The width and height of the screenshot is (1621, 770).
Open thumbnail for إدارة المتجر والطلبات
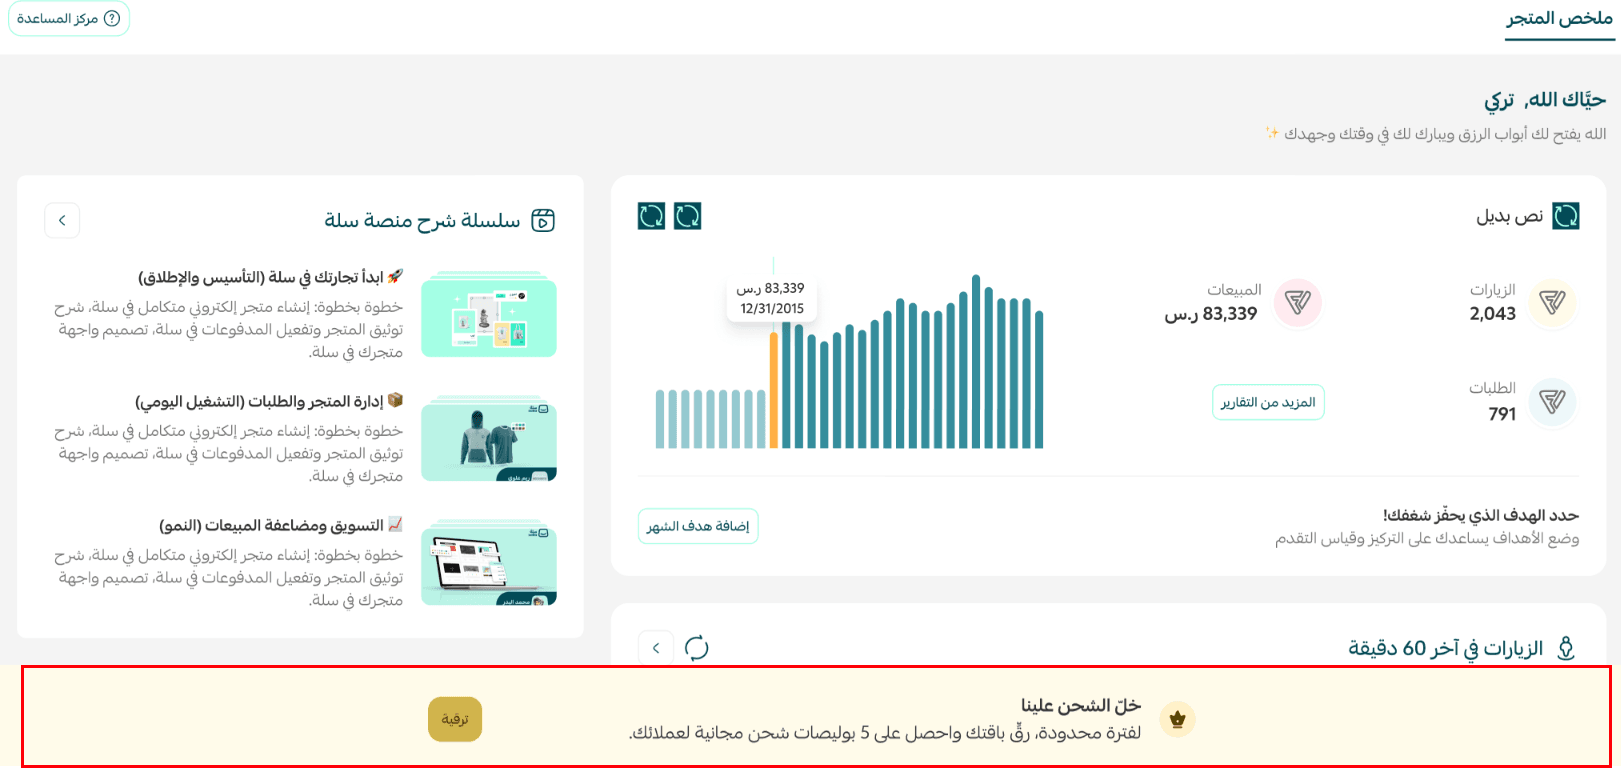[489, 439]
